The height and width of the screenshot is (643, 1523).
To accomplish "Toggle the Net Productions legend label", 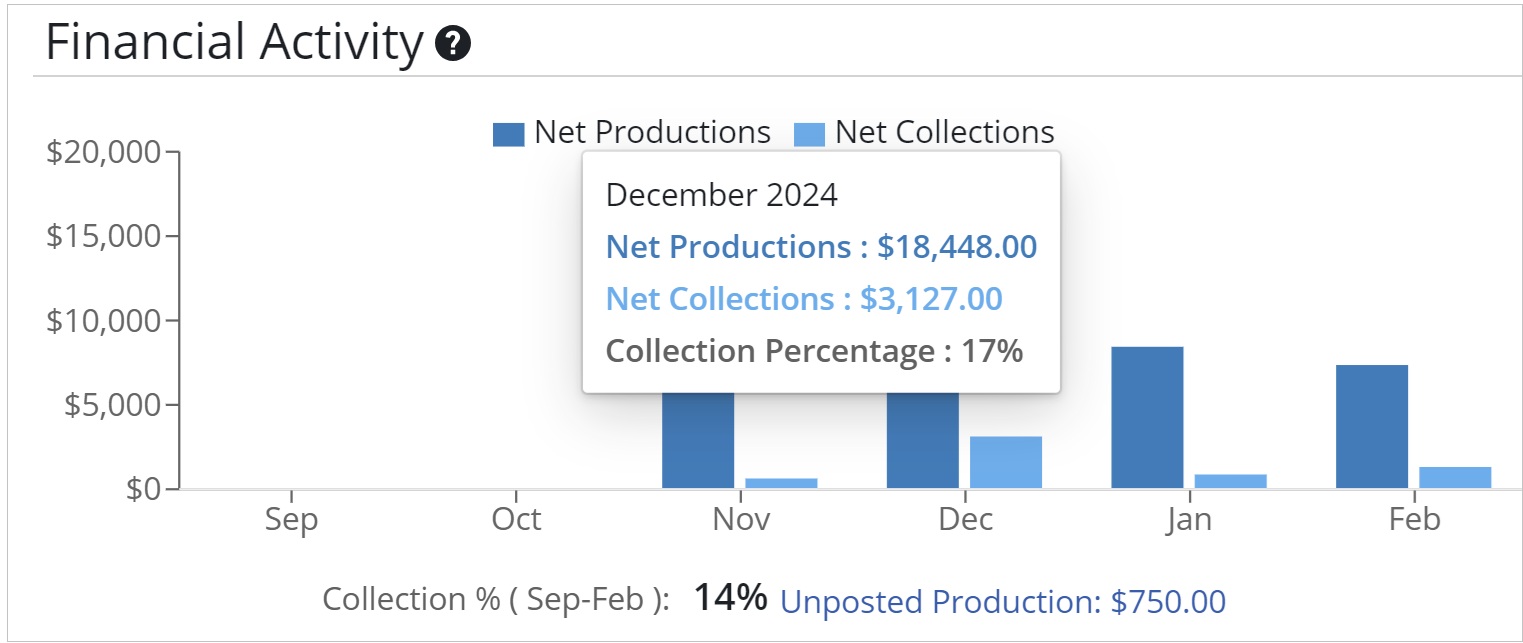I will pos(652,132).
